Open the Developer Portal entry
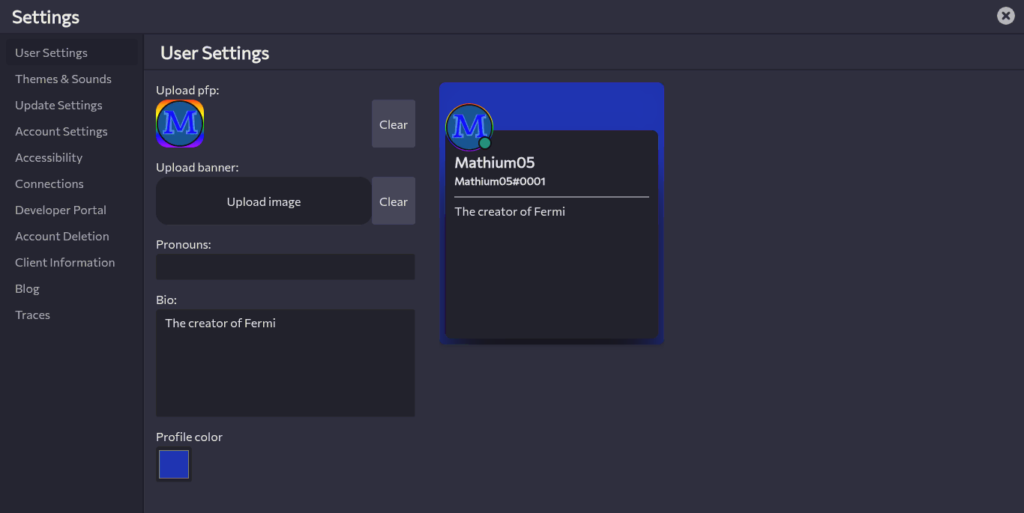1024x513 pixels. tap(60, 210)
